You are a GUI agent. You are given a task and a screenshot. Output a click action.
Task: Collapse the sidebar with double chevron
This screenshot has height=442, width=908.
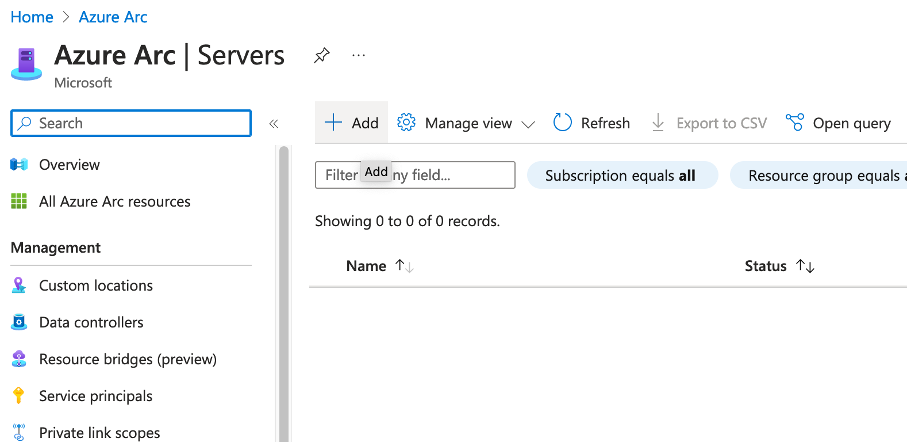[x=274, y=123]
